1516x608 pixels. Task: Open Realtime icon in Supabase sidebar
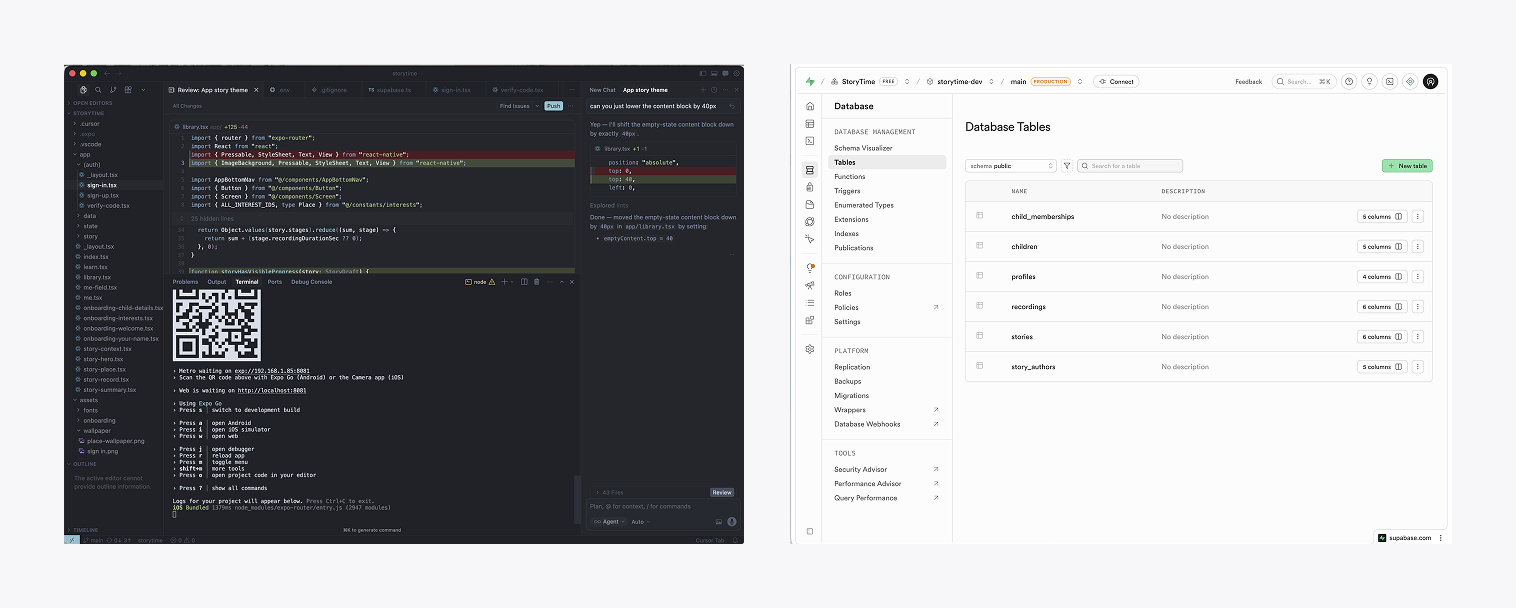pyautogui.click(x=810, y=239)
